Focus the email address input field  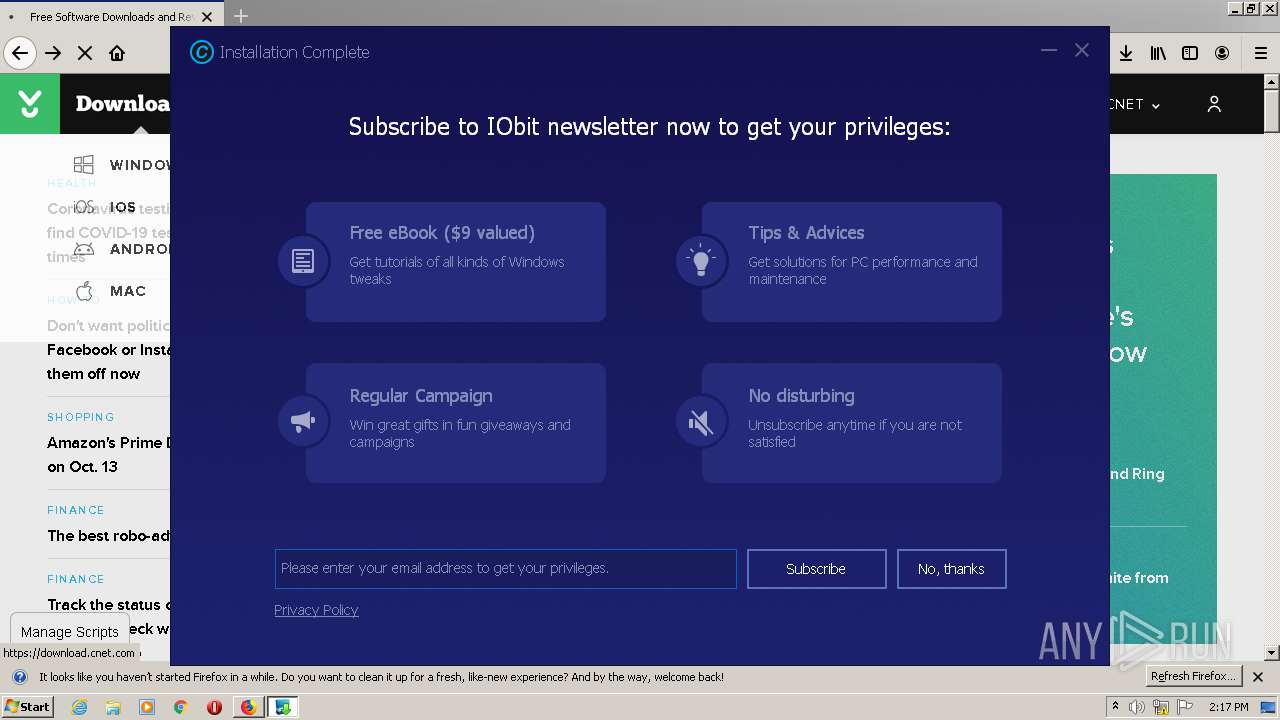(x=506, y=568)
